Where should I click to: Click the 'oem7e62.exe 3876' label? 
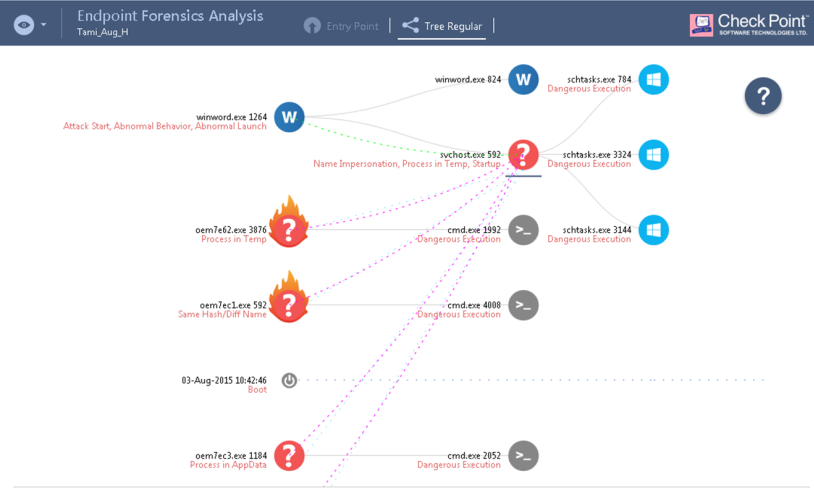231,230
